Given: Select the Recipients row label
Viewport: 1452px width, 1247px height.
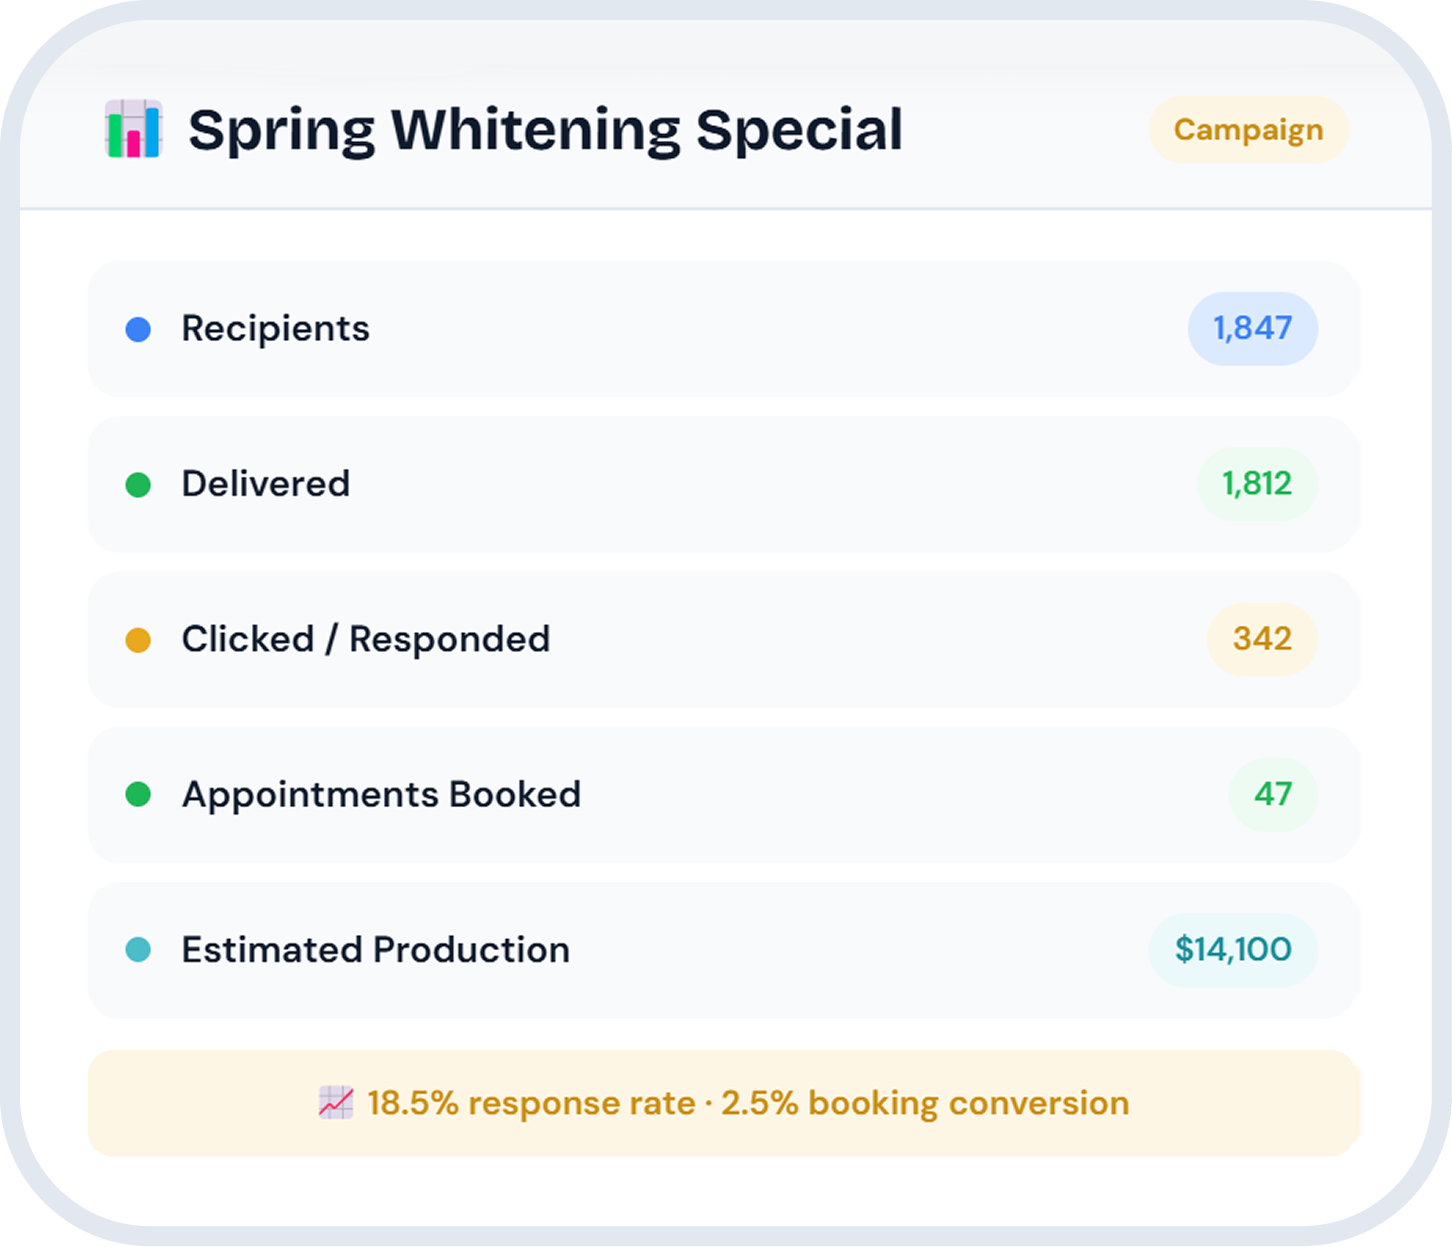Looking at the screenshot, I should point(275,329).
